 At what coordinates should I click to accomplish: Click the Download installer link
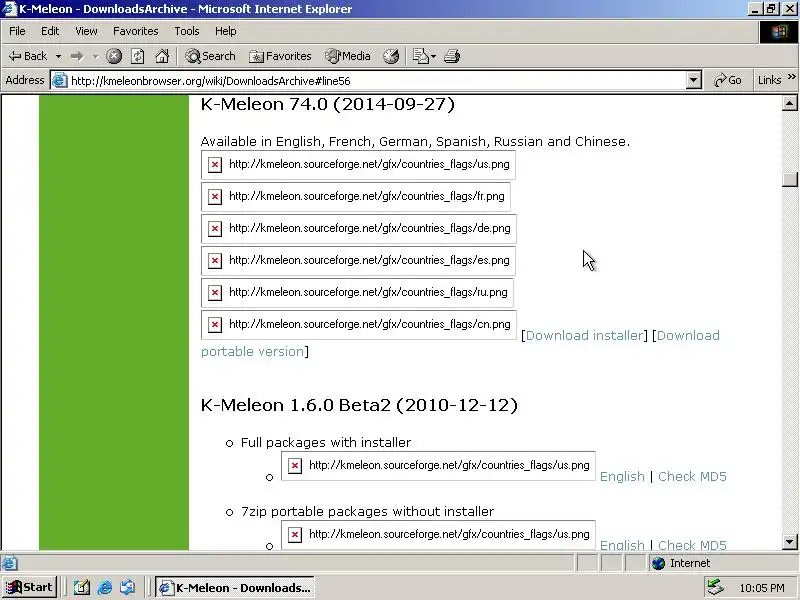[x=584, y=335]
